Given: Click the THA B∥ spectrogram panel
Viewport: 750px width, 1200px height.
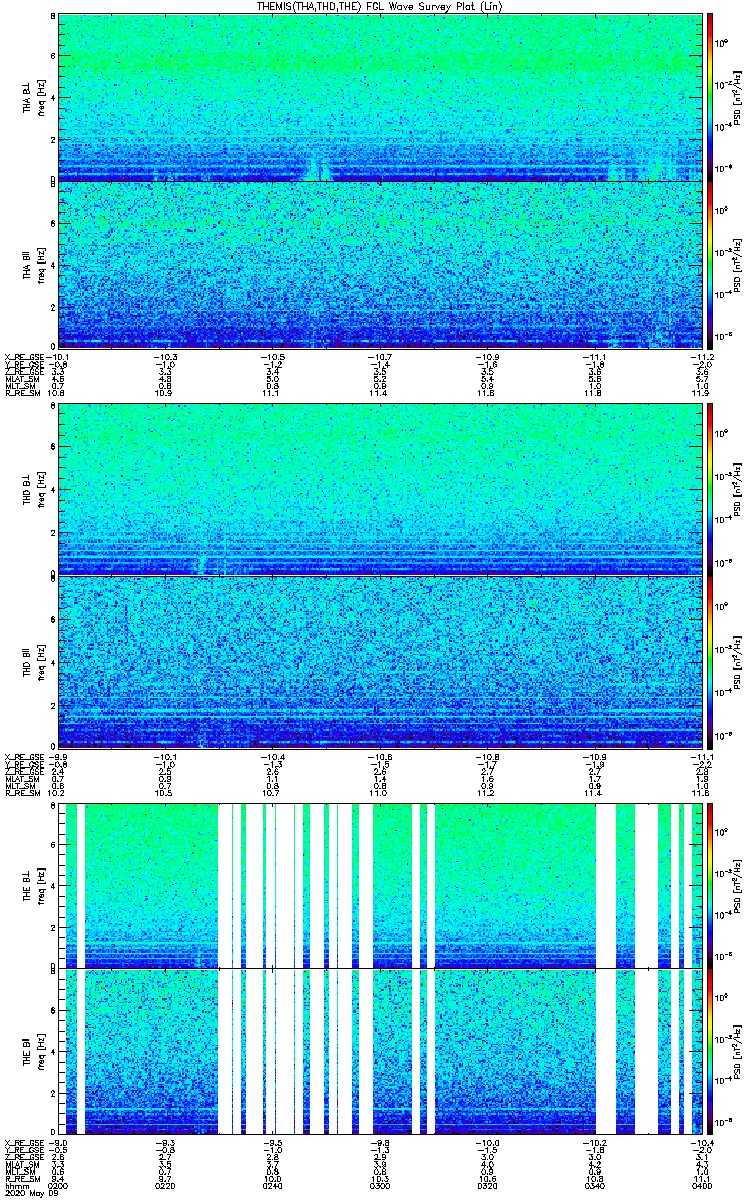Looking at the screenshot, I should point(380,264).
